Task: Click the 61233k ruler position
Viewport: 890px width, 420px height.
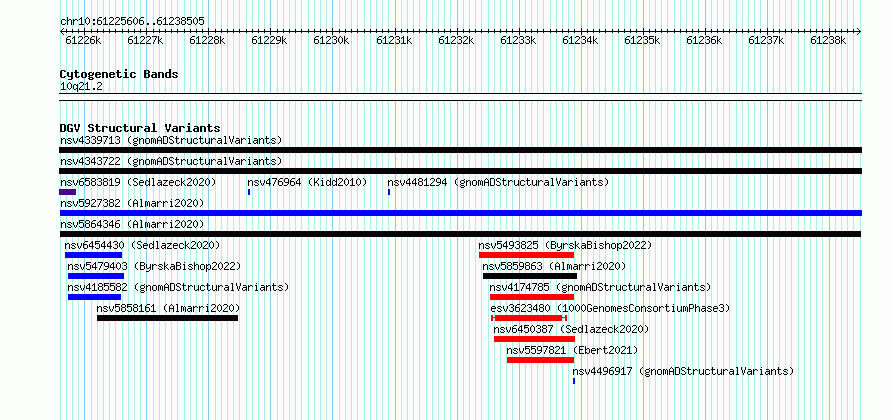Action: 518,40
